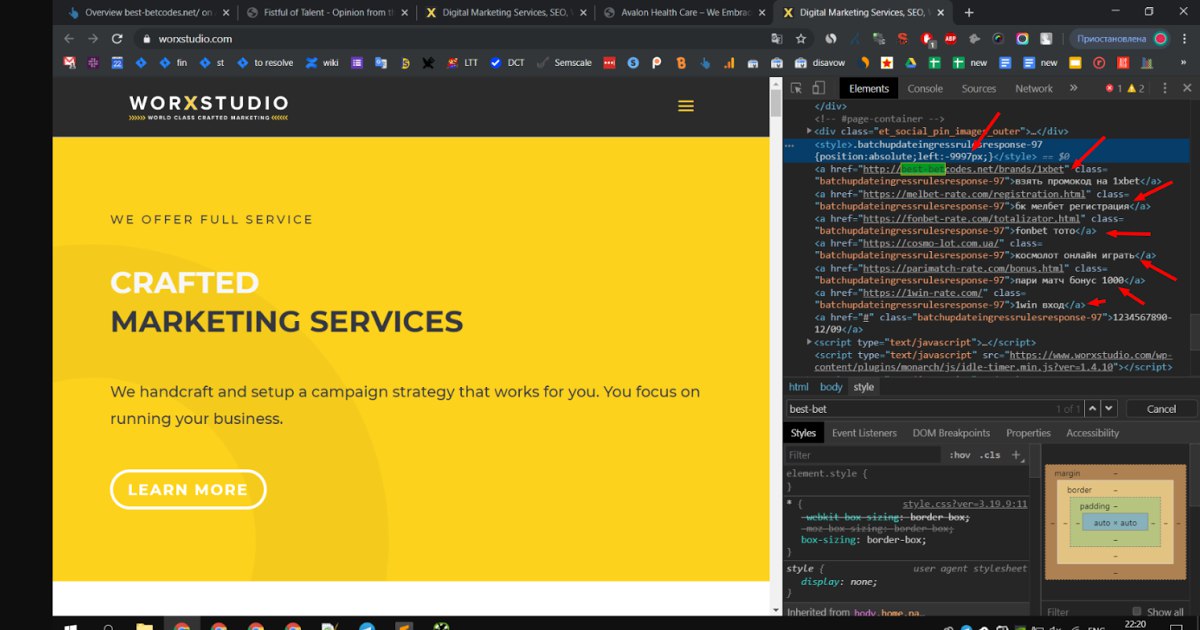Switch to 'Fistful of Talent' browser tab
Viewport: 1200px width, 630px height.
pos(325,13)
